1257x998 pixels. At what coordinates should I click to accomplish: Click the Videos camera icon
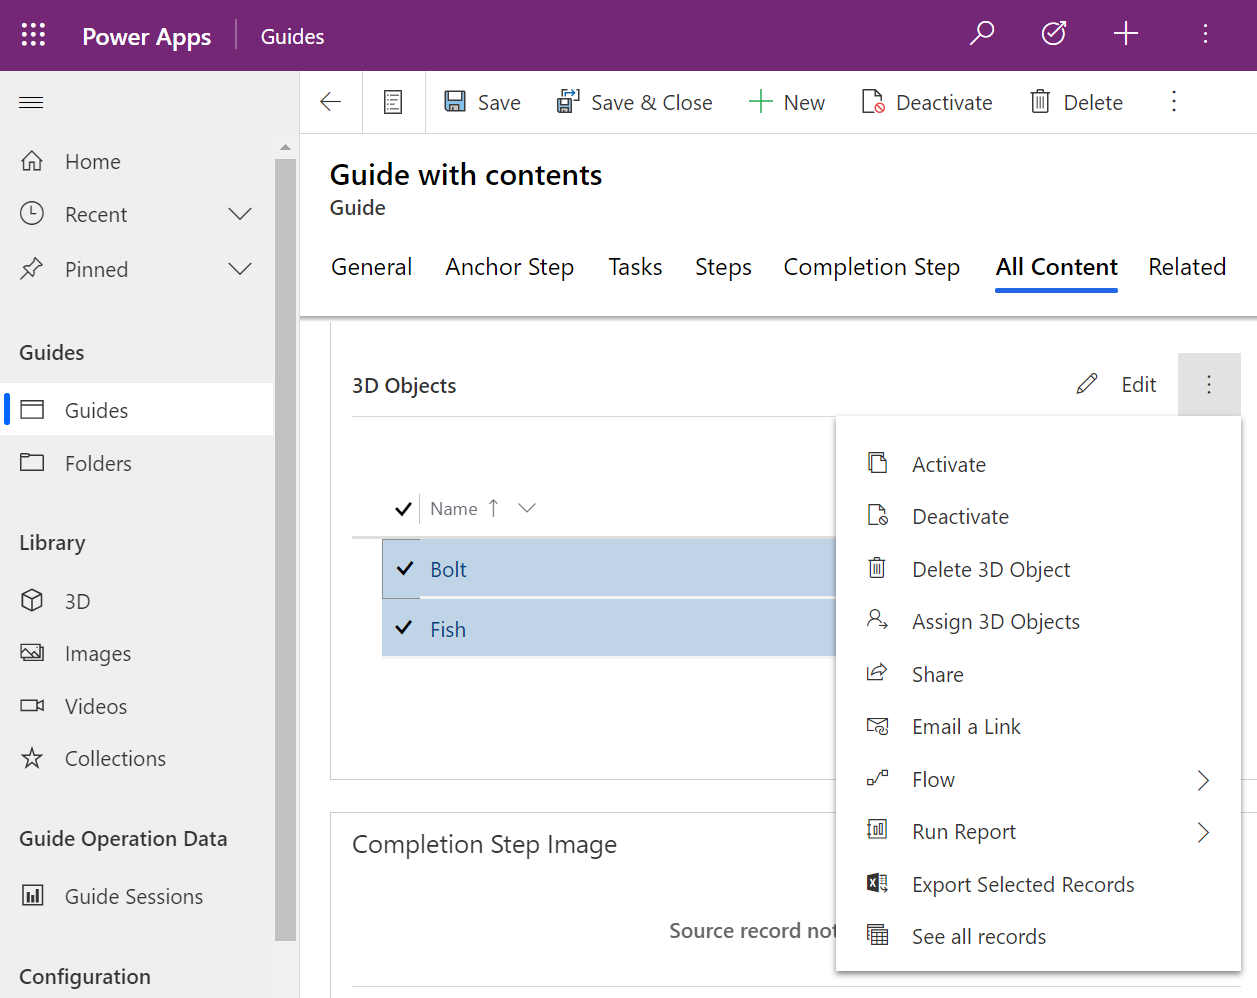(32, 706)
